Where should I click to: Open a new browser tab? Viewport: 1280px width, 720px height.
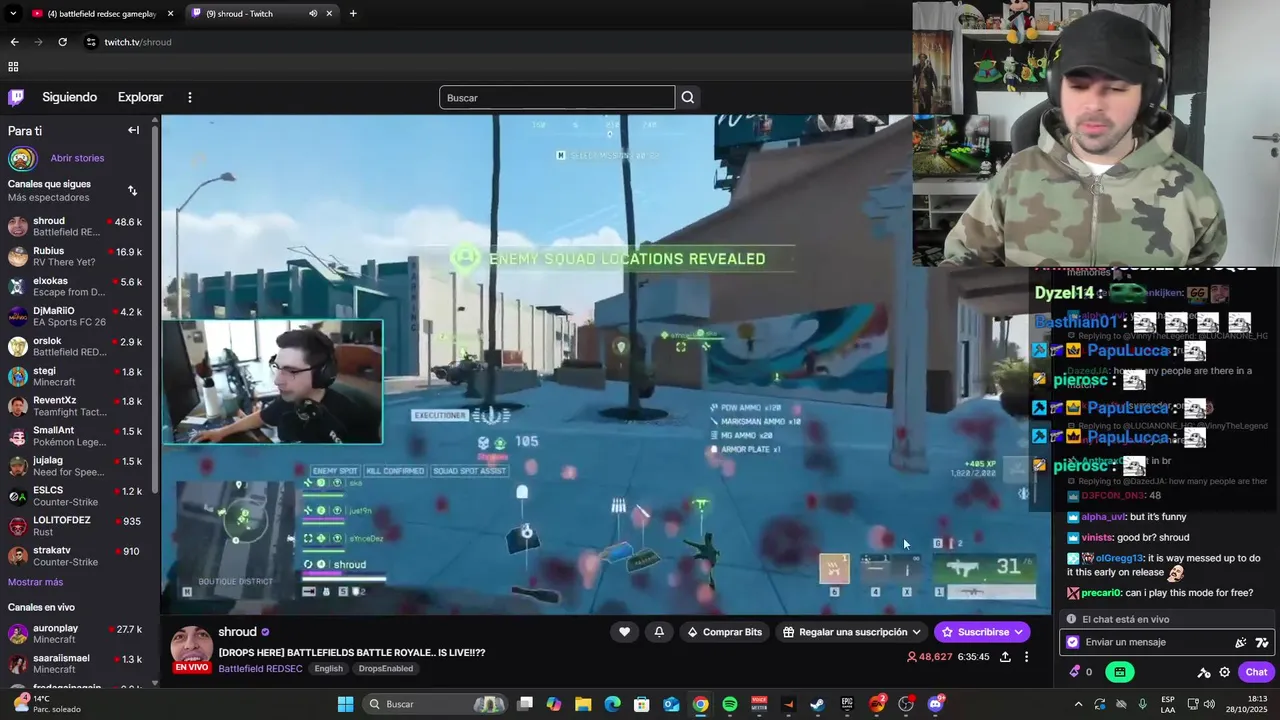point(353,14)
